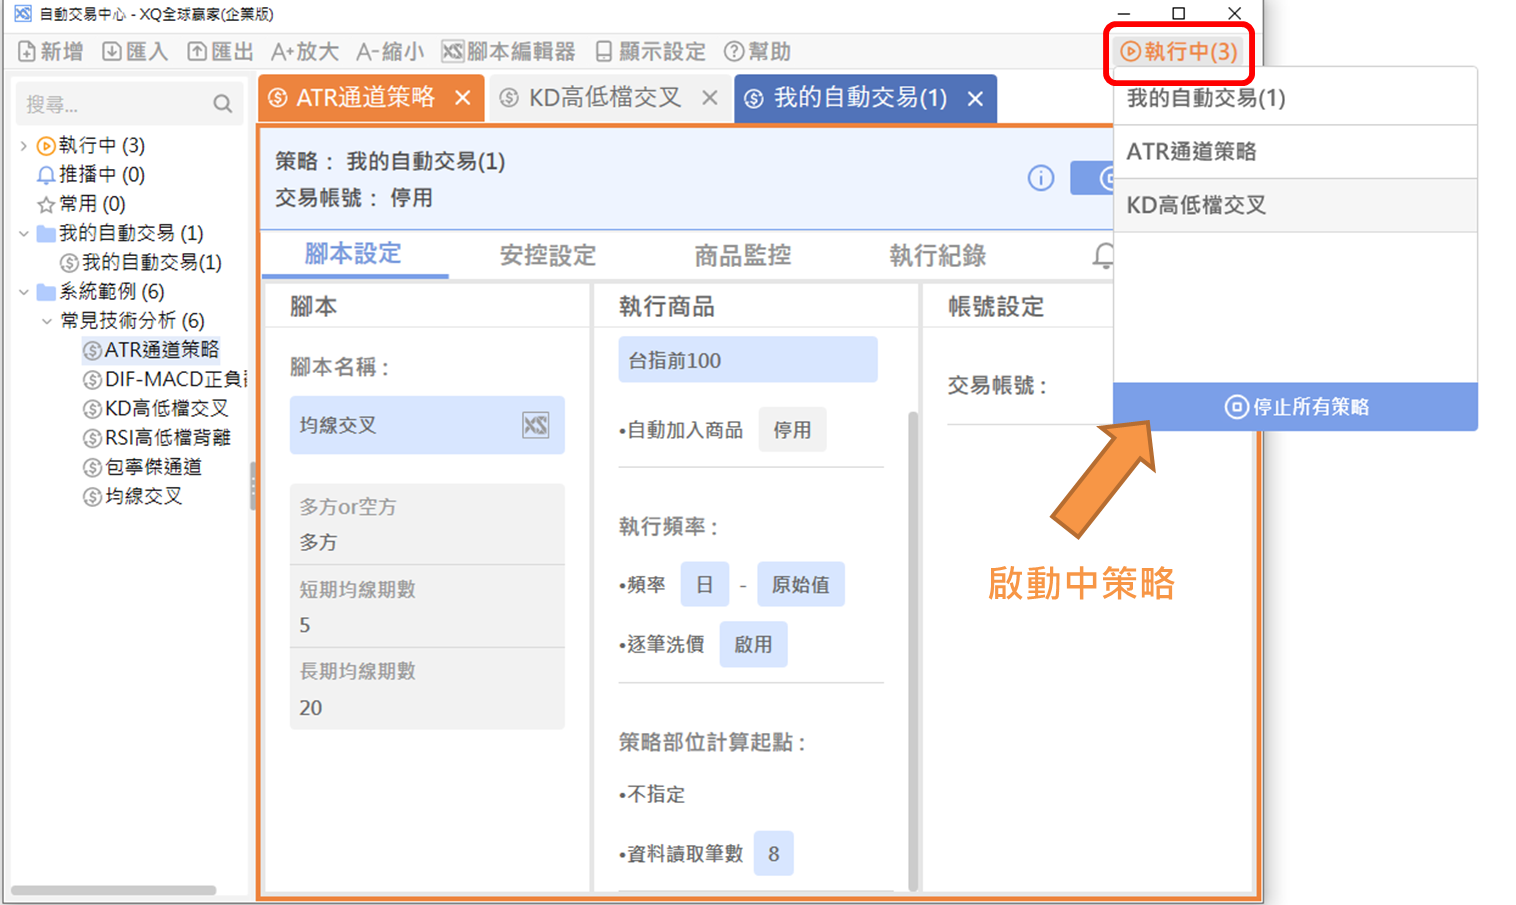Click the info icon in strategy header
The height and width of the screenshot is (905, 1516).
tap(1040, 178)
